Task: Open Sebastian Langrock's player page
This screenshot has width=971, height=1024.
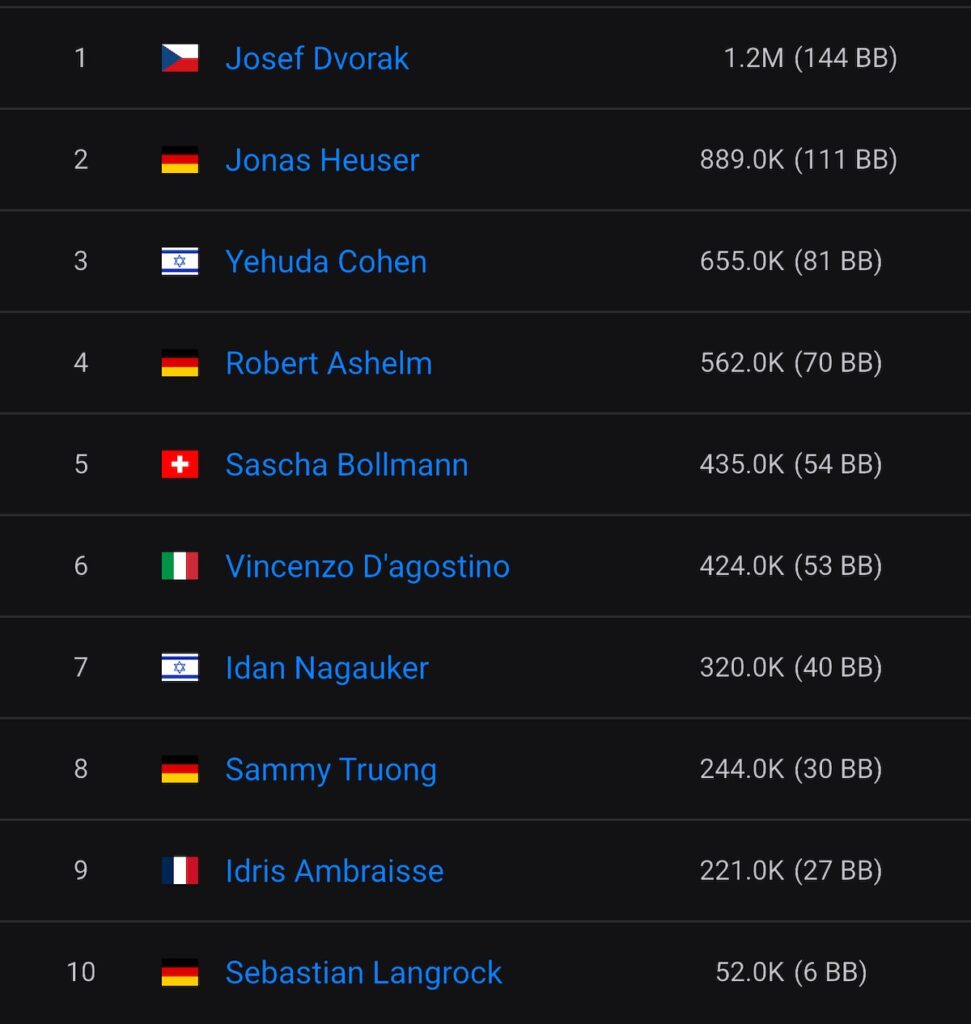Action: pyautogui.click(x=364, y=973)
